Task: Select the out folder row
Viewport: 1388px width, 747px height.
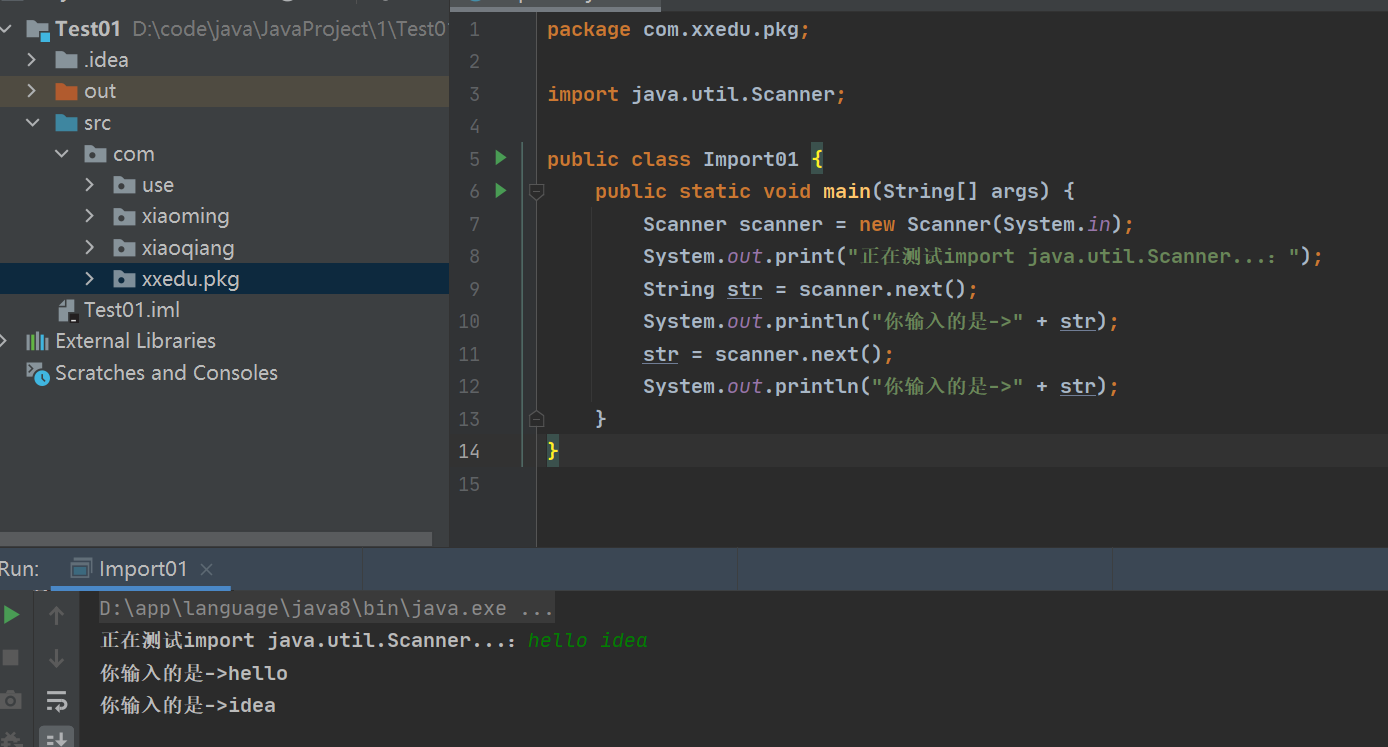Action: (x=224, y=91)
